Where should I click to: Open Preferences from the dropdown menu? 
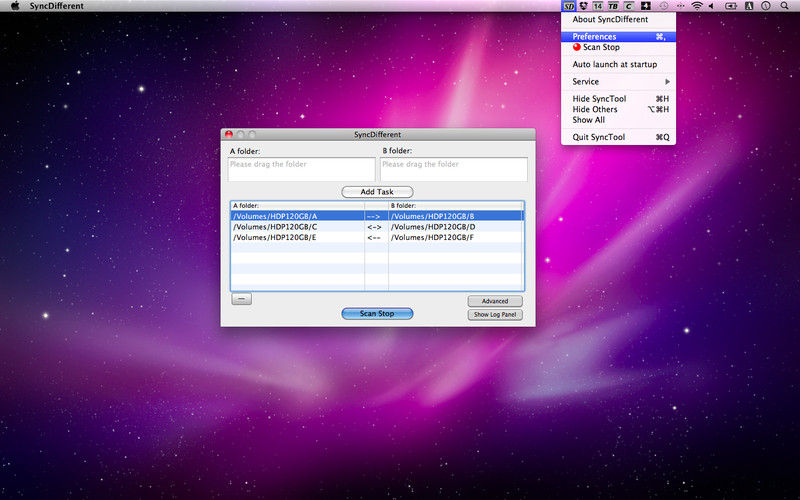click(618, 36)
